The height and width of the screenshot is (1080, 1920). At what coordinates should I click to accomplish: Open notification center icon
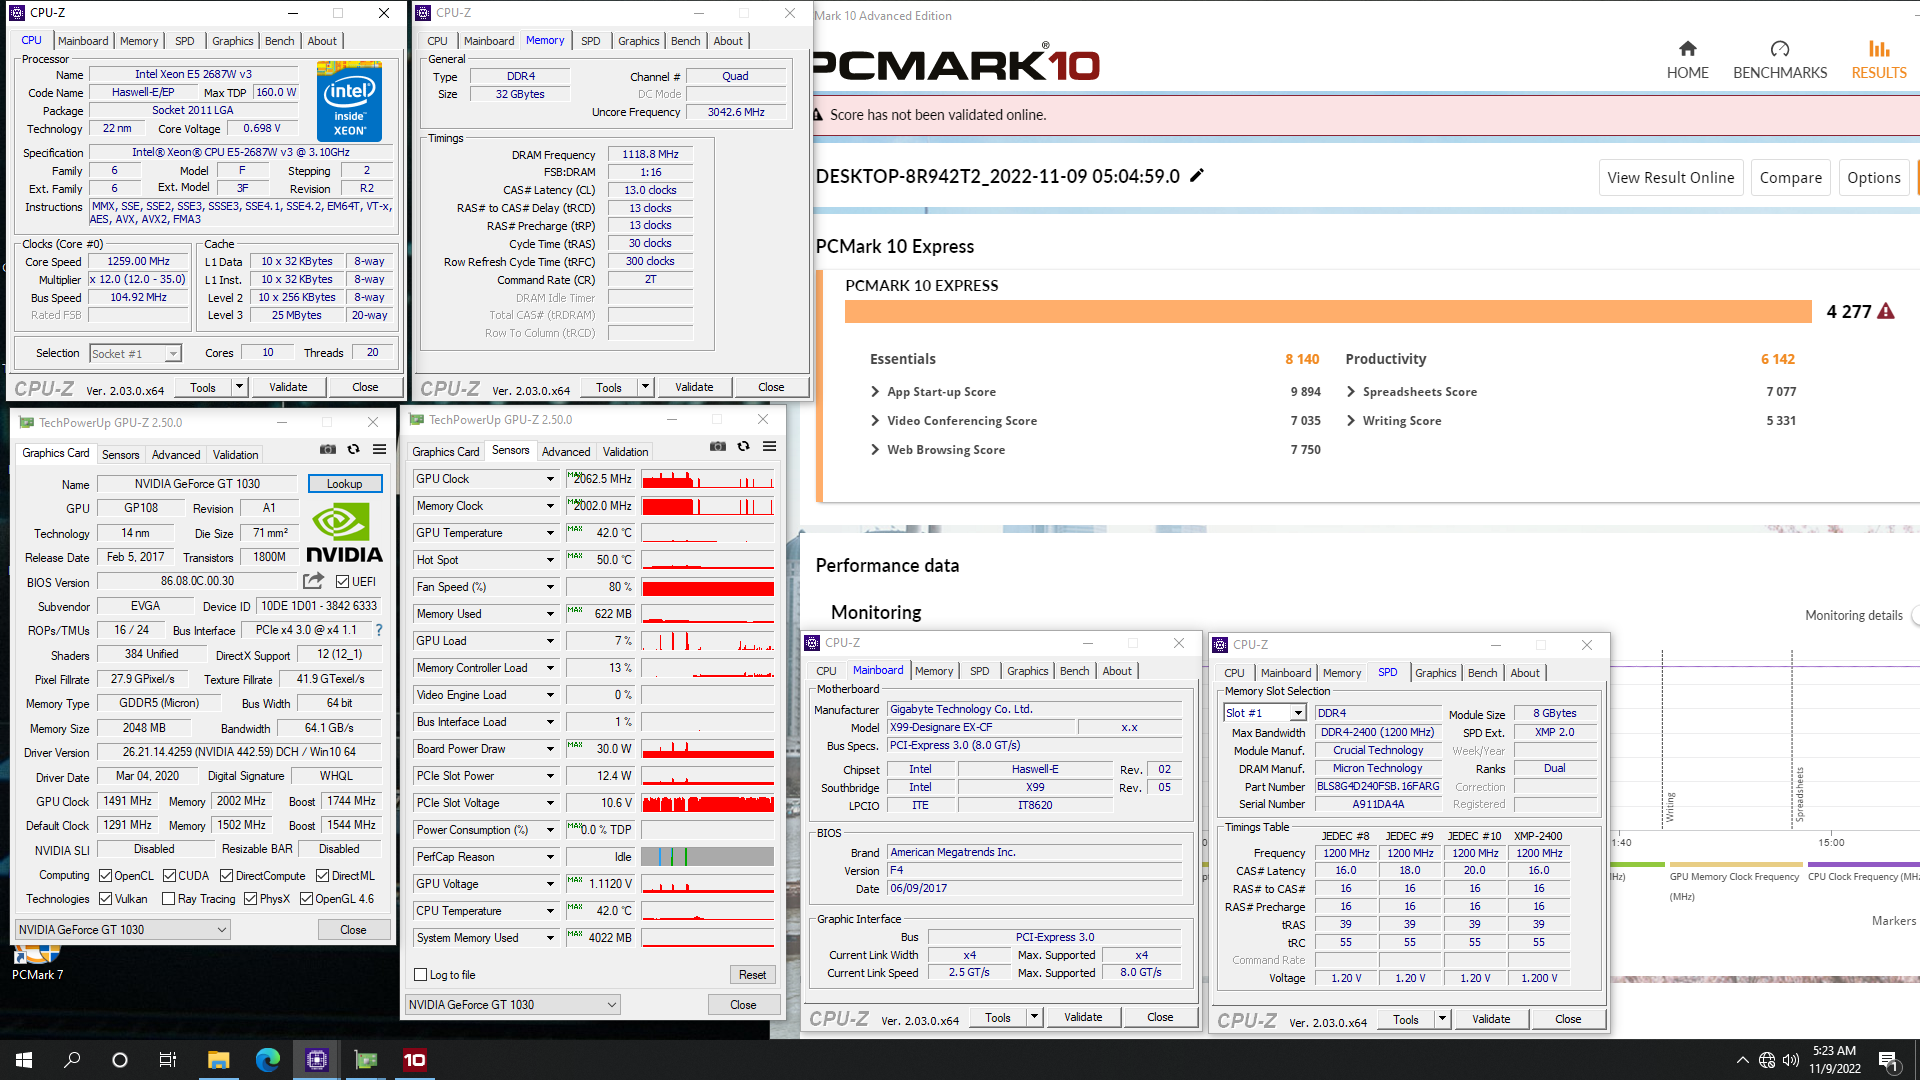pyautogui.click(x=1888, y=1060)
